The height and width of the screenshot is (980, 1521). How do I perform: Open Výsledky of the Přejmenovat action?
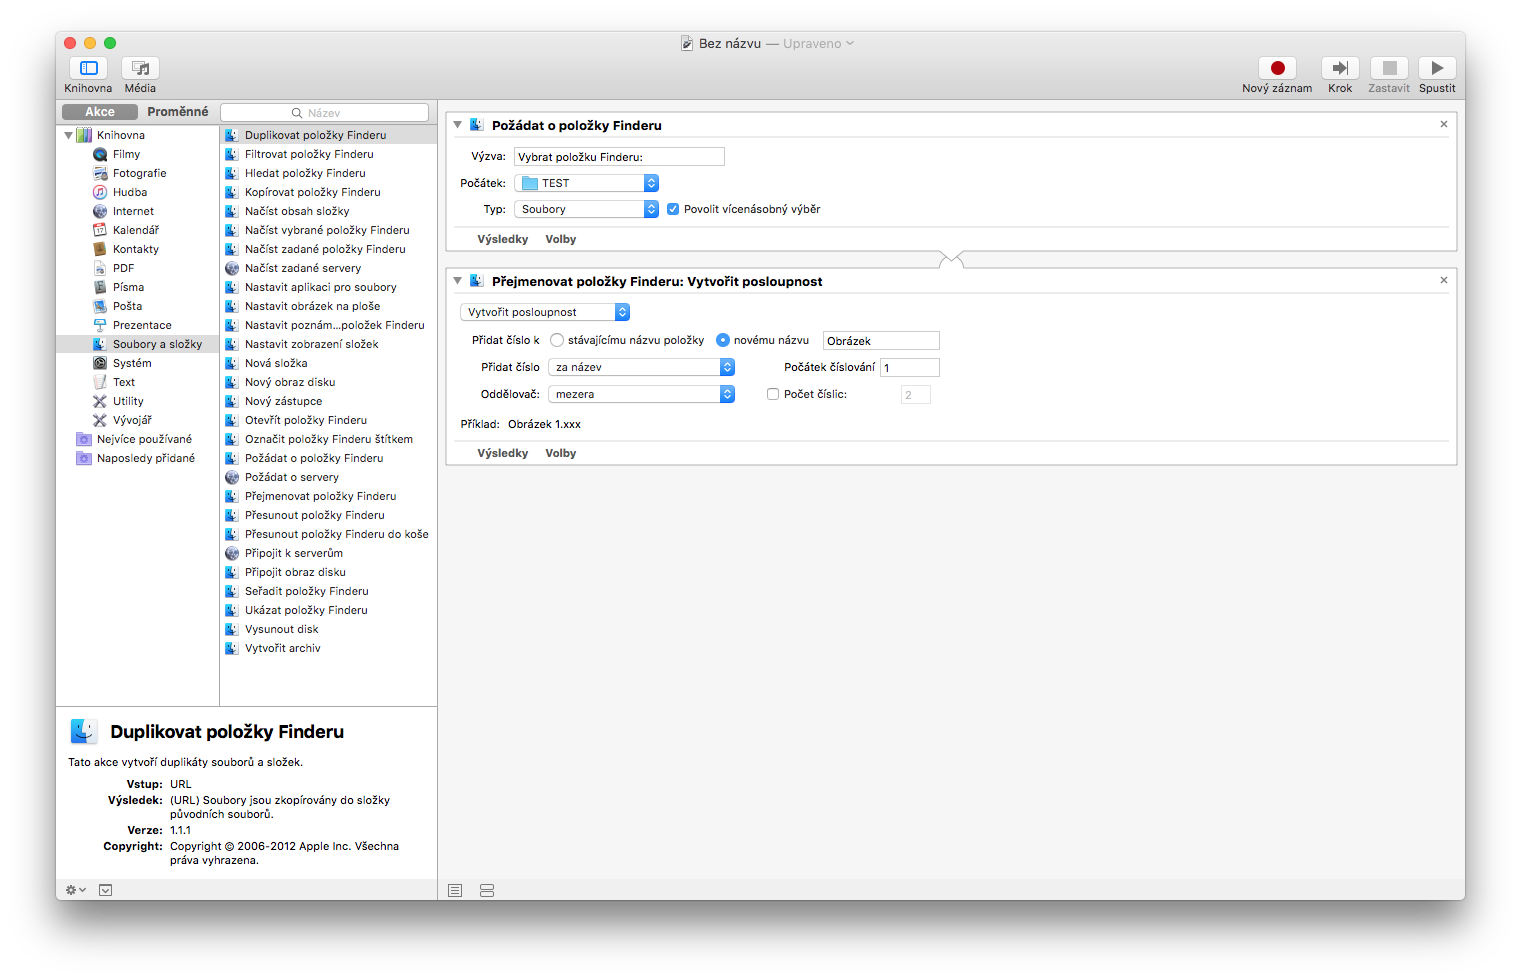tap(503, 453)
